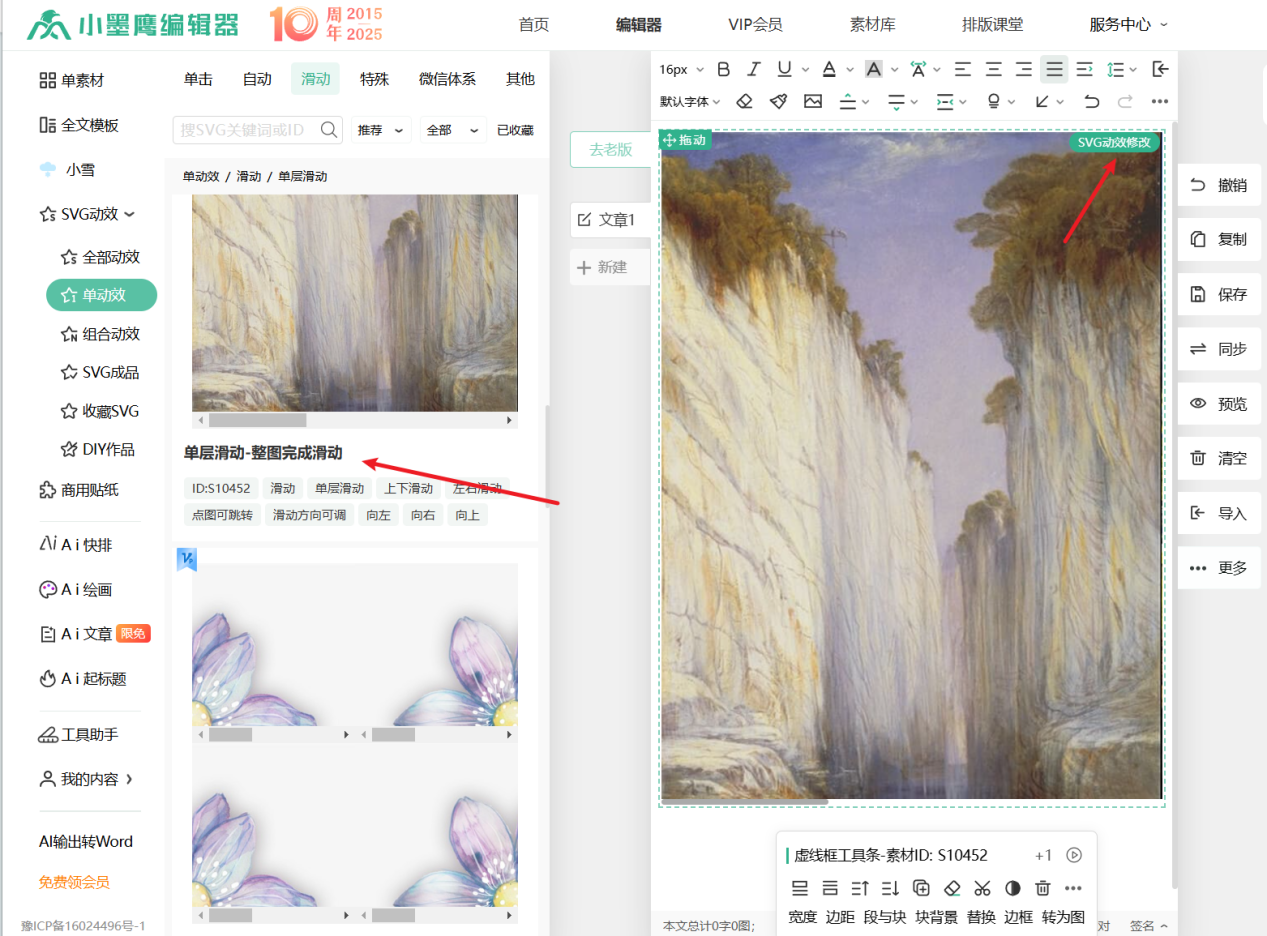
Task: Align text left
Action: (x=962, y=69)
